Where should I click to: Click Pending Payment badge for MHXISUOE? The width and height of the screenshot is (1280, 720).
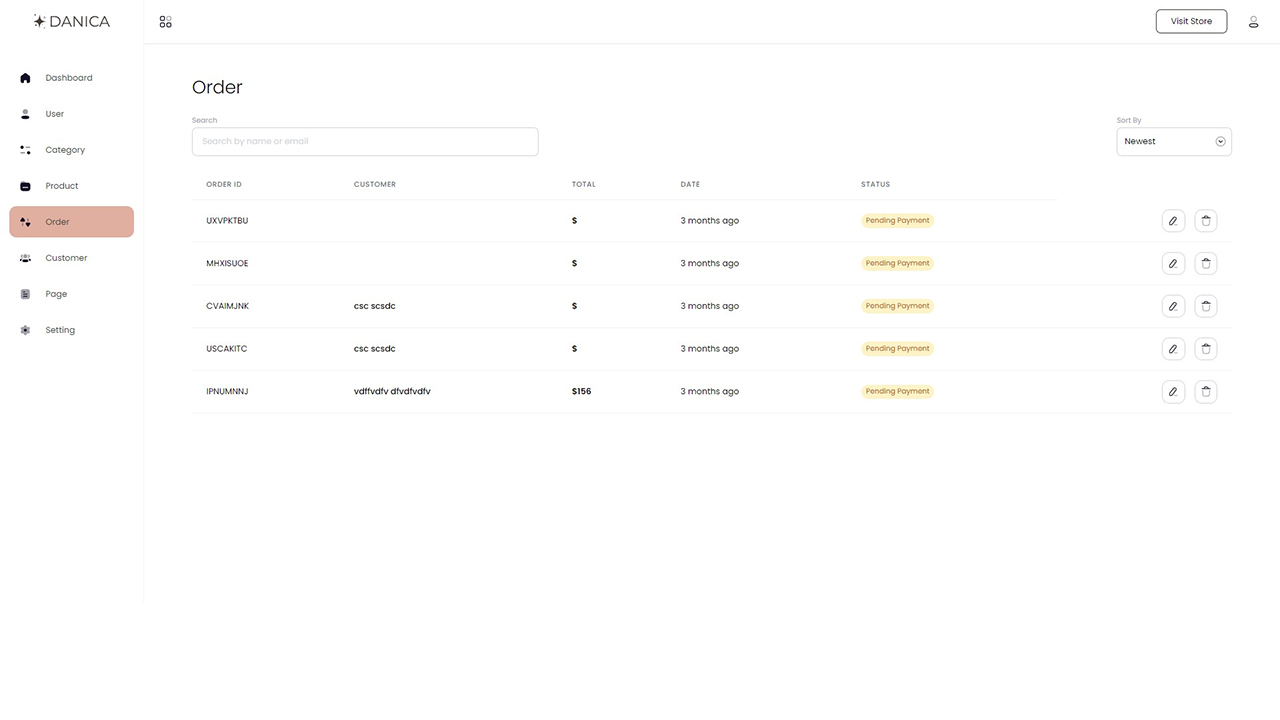pyautogui.click(x=898, y=263)
